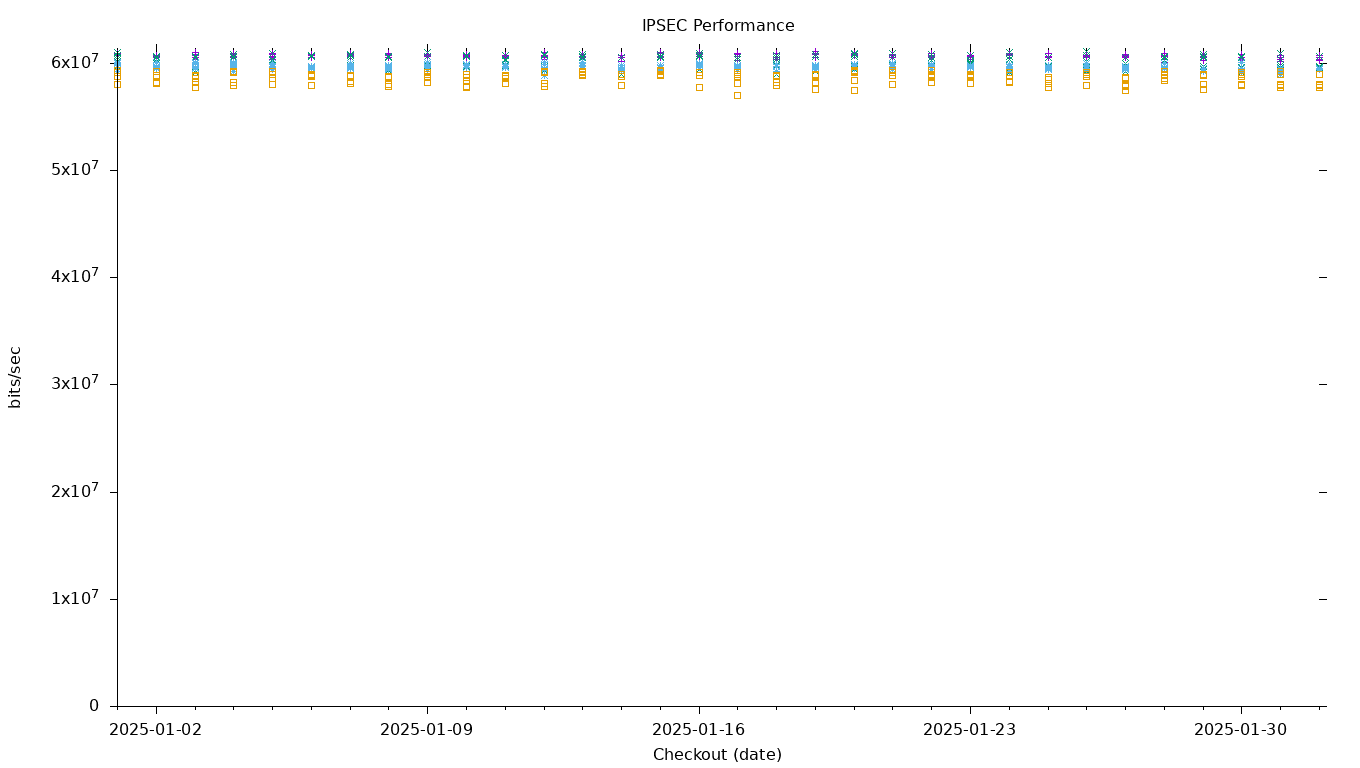Click the 2025-01-02 date label

(x=155, y=730)
